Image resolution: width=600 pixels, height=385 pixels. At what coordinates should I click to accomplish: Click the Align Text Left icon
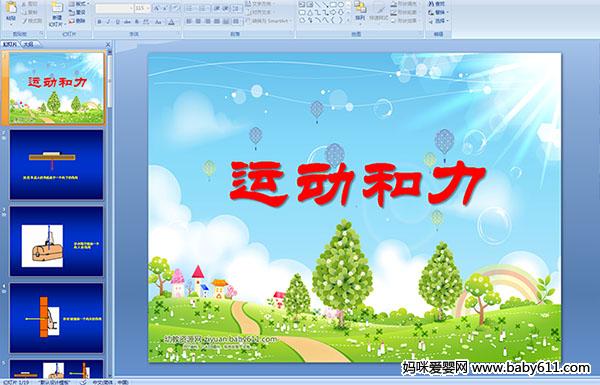[189, 21]
